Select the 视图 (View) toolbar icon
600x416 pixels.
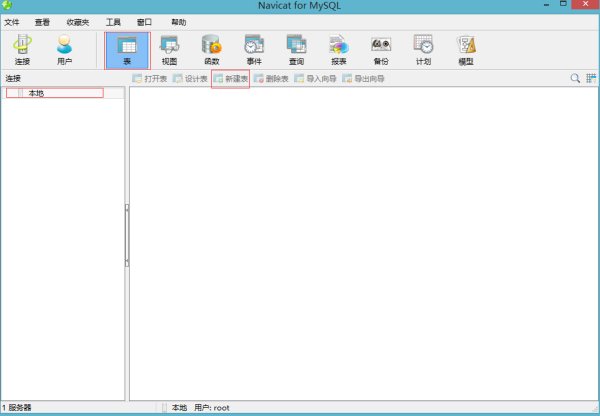(x=170, y=50)
